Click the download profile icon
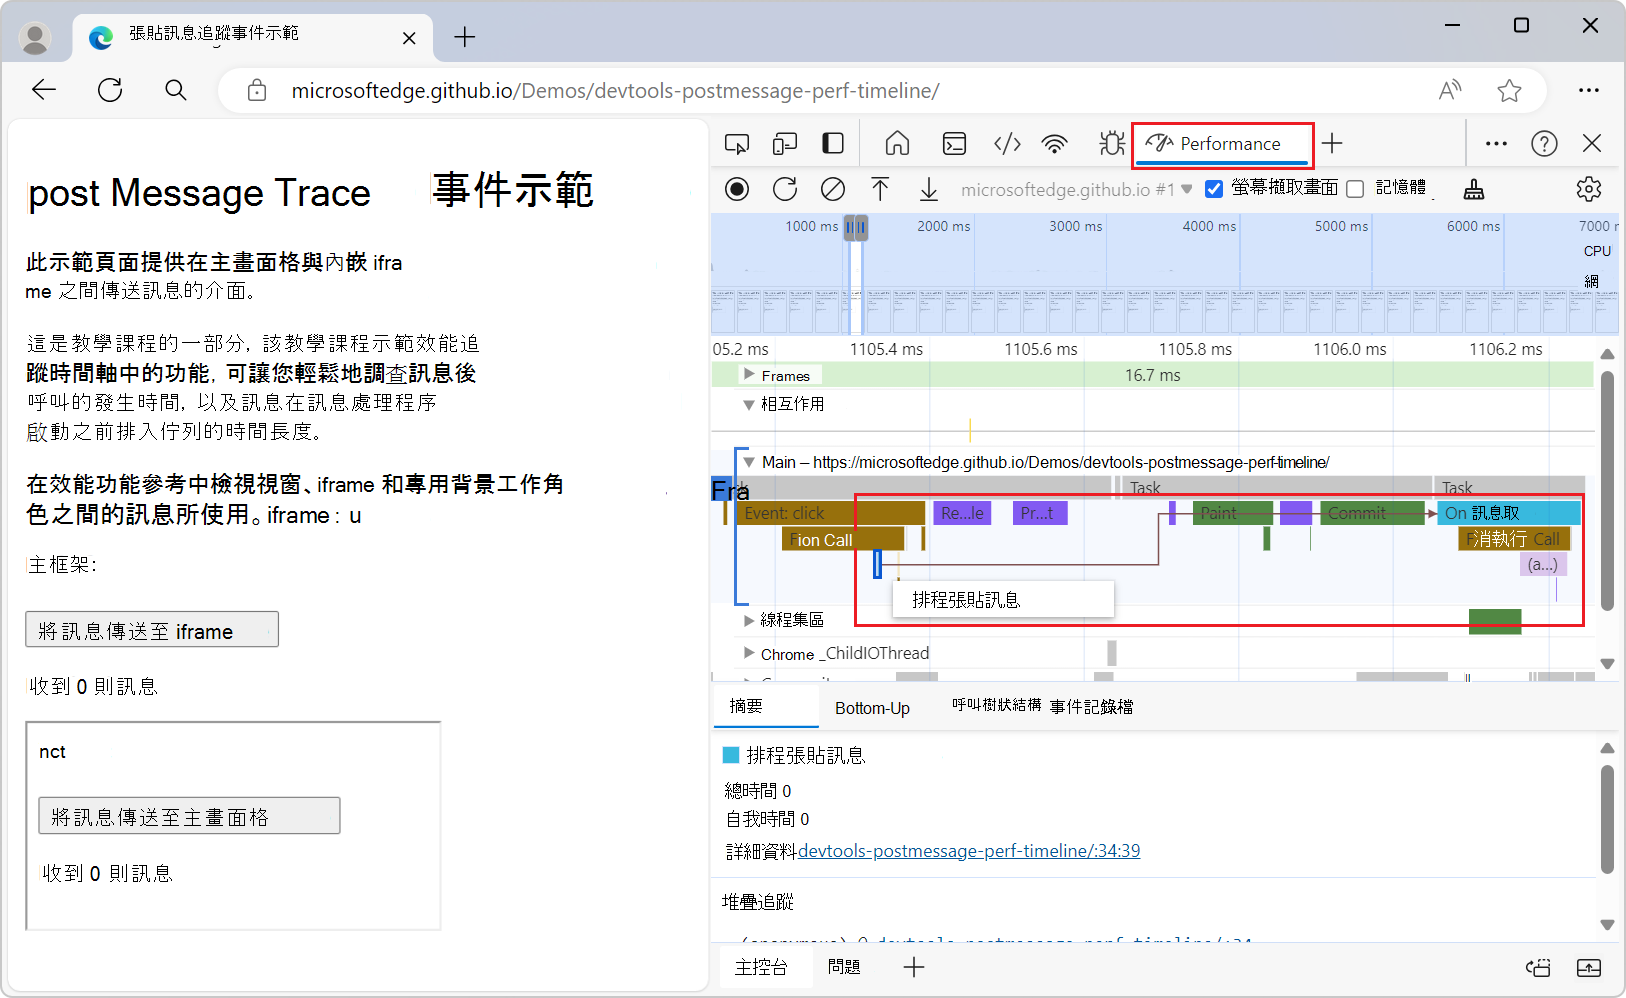 tap(929, 189)
